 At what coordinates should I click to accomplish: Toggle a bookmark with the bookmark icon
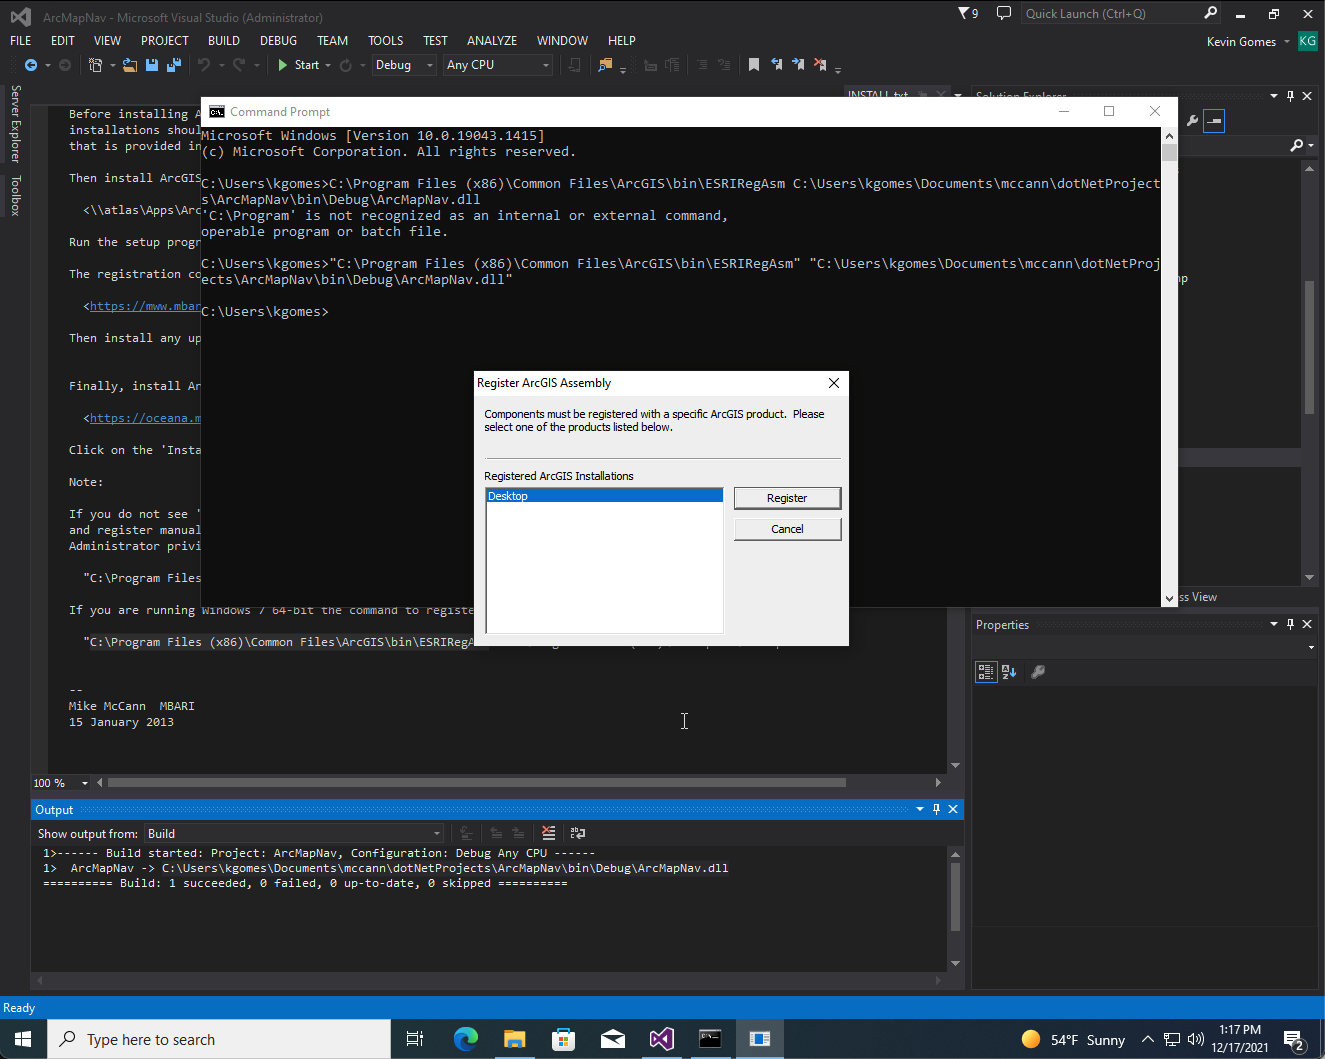pyautogui.click(x=754, y=65)
